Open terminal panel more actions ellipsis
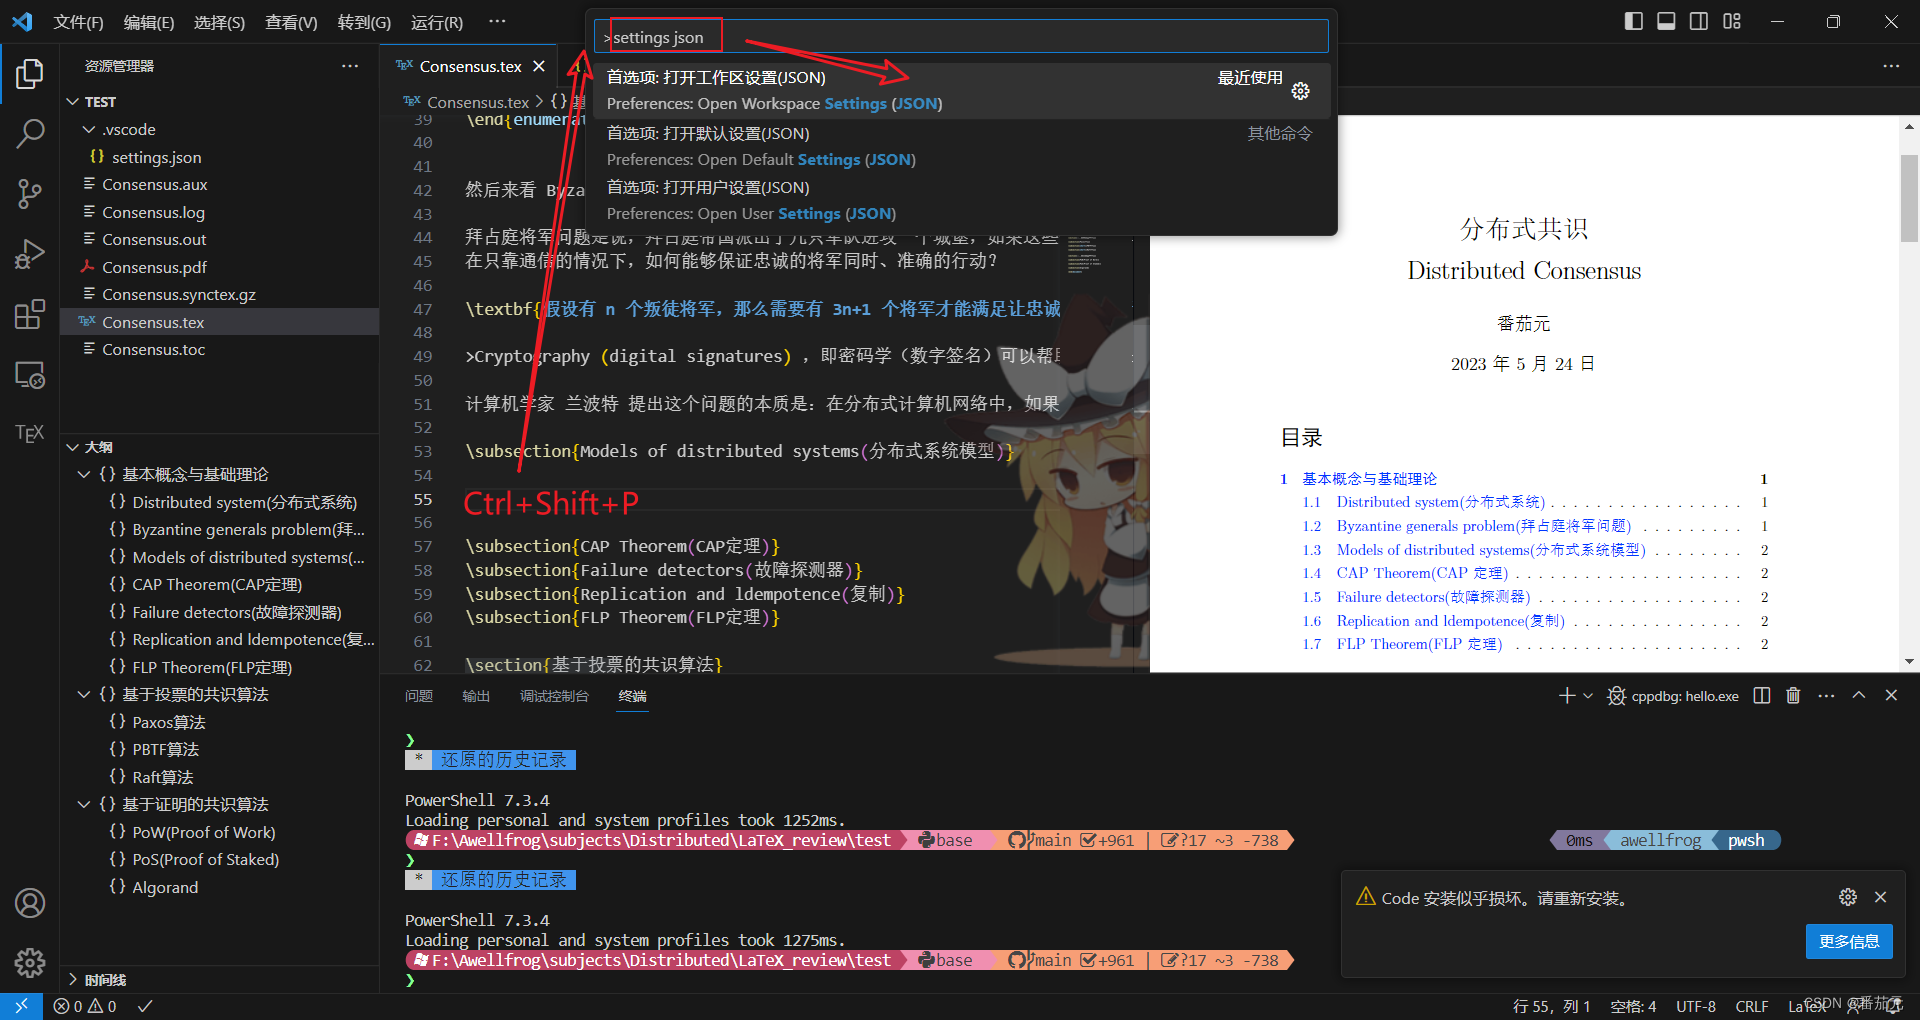Image resolution: width=1920 pixels, height=1020 pixels. coord(1826,695)
